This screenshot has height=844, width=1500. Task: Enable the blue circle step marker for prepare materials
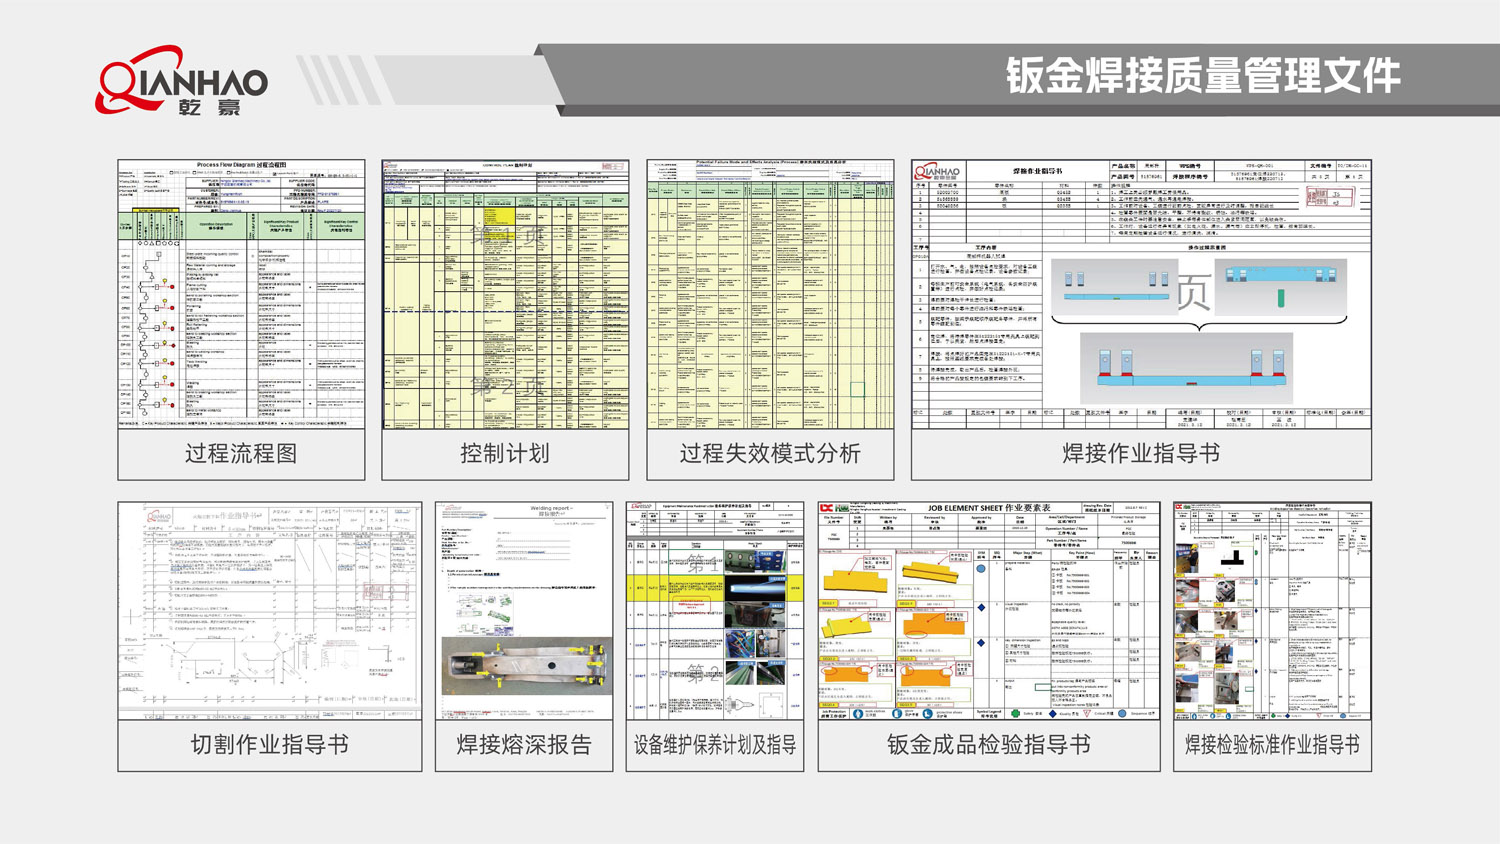[x=982, y=567]
